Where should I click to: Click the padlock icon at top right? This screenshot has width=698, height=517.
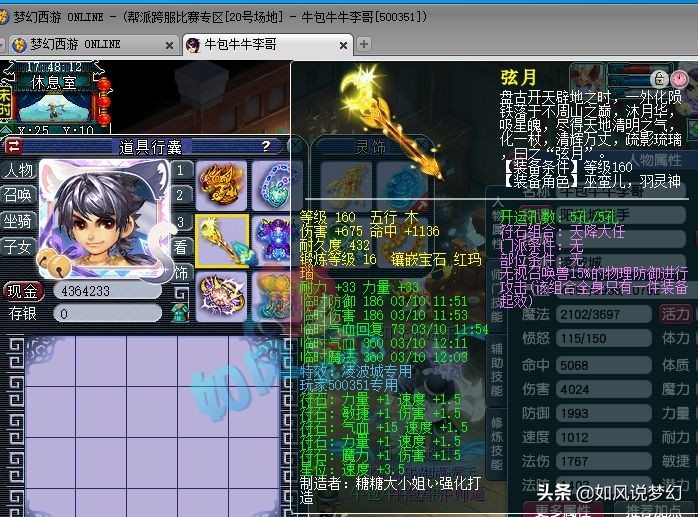pos(659,79)
